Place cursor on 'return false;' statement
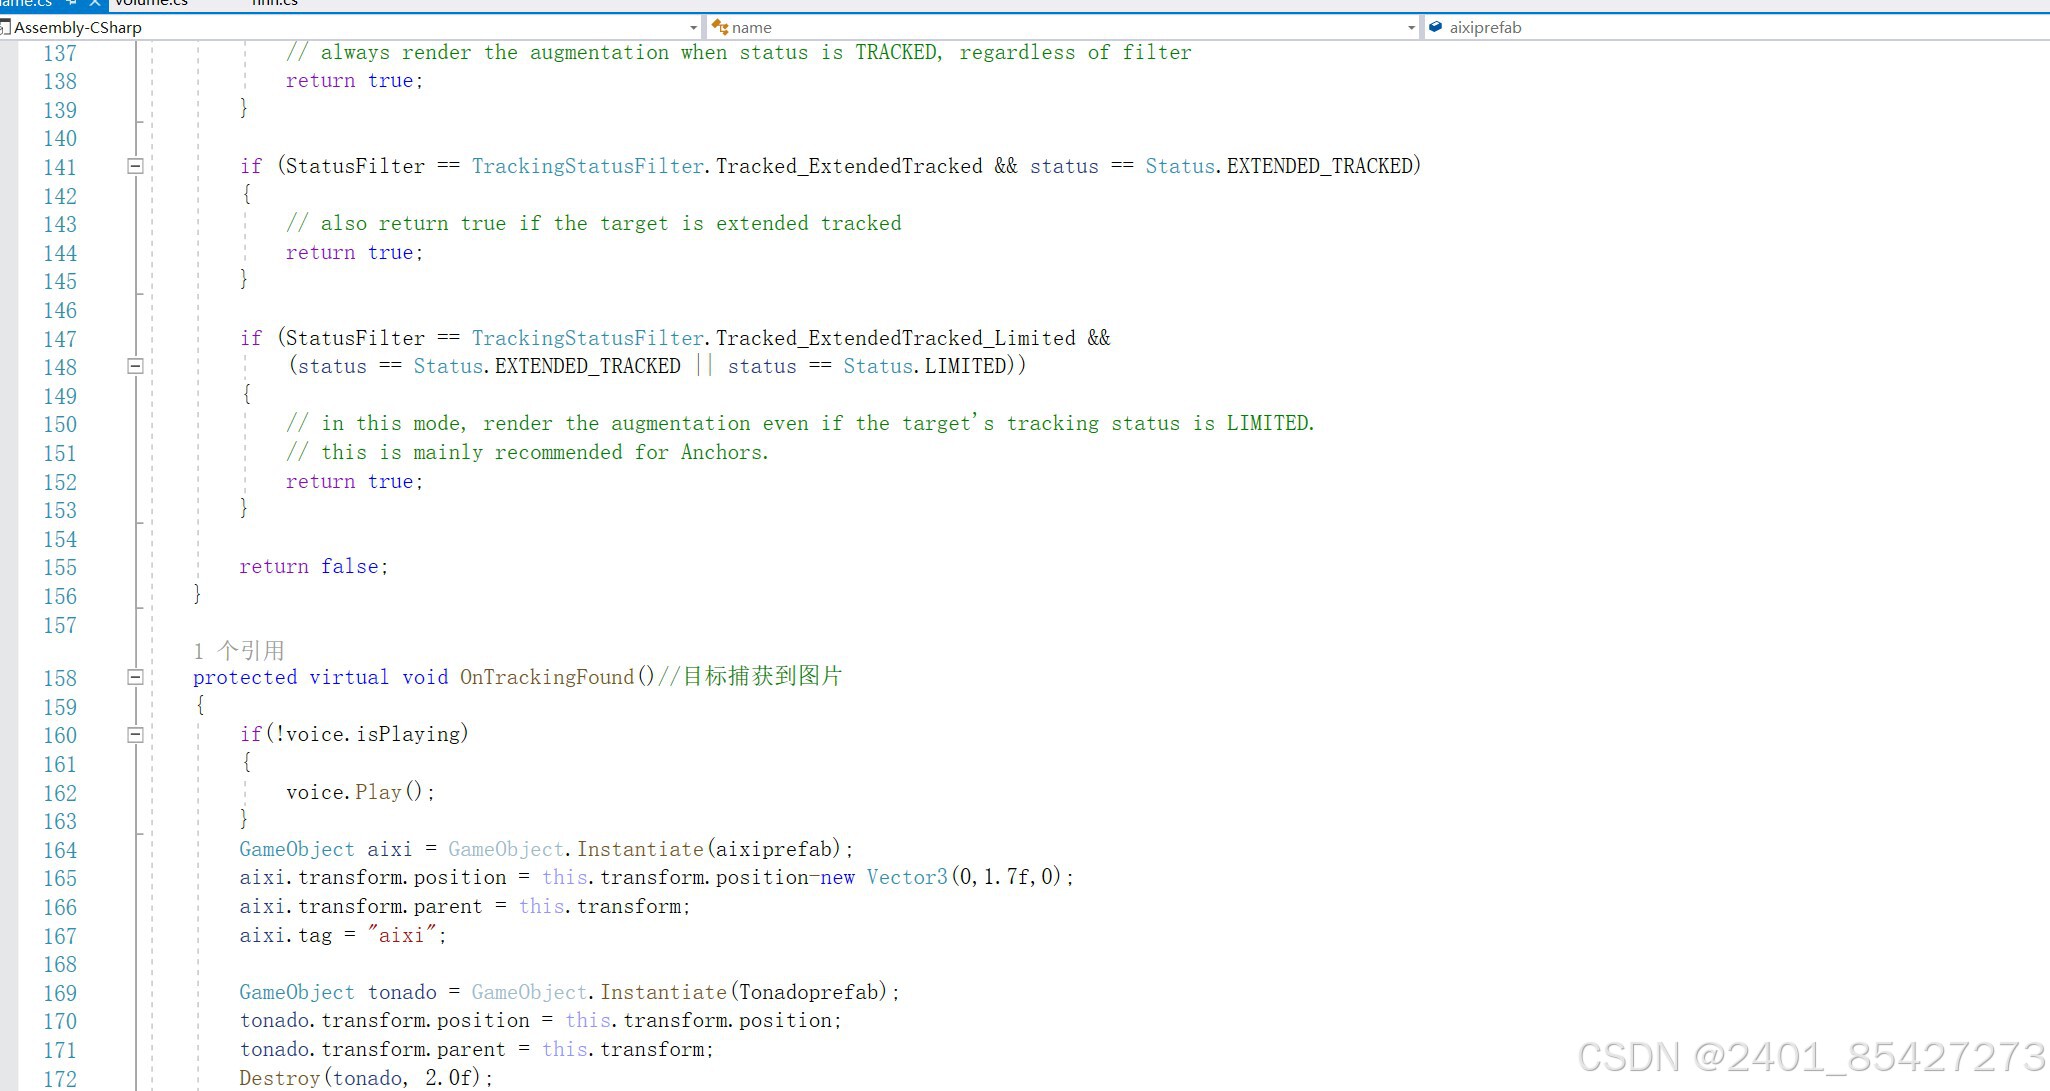 coord(313,567)
